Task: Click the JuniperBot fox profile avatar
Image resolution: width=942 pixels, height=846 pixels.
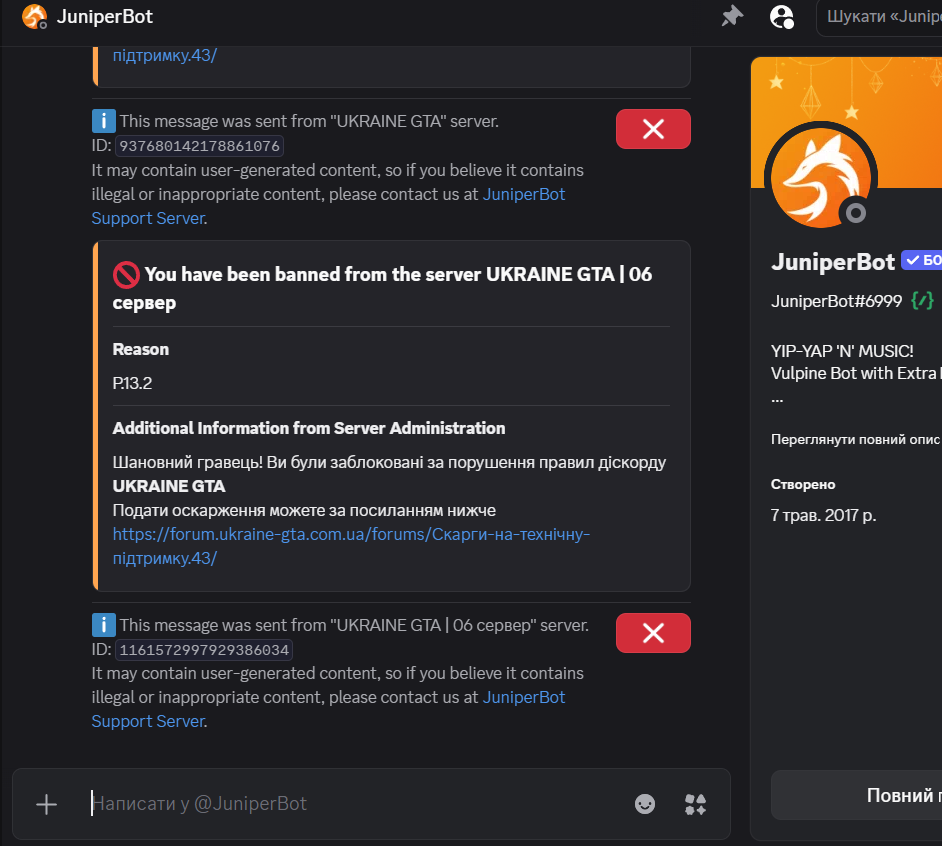Action: [821, 178]
